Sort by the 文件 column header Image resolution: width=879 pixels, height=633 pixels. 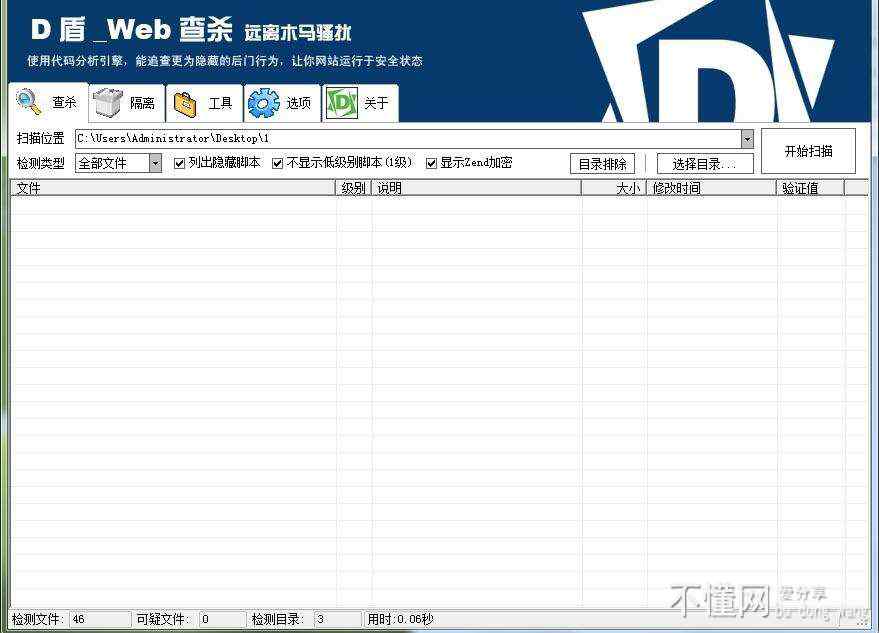click(173, 188)
